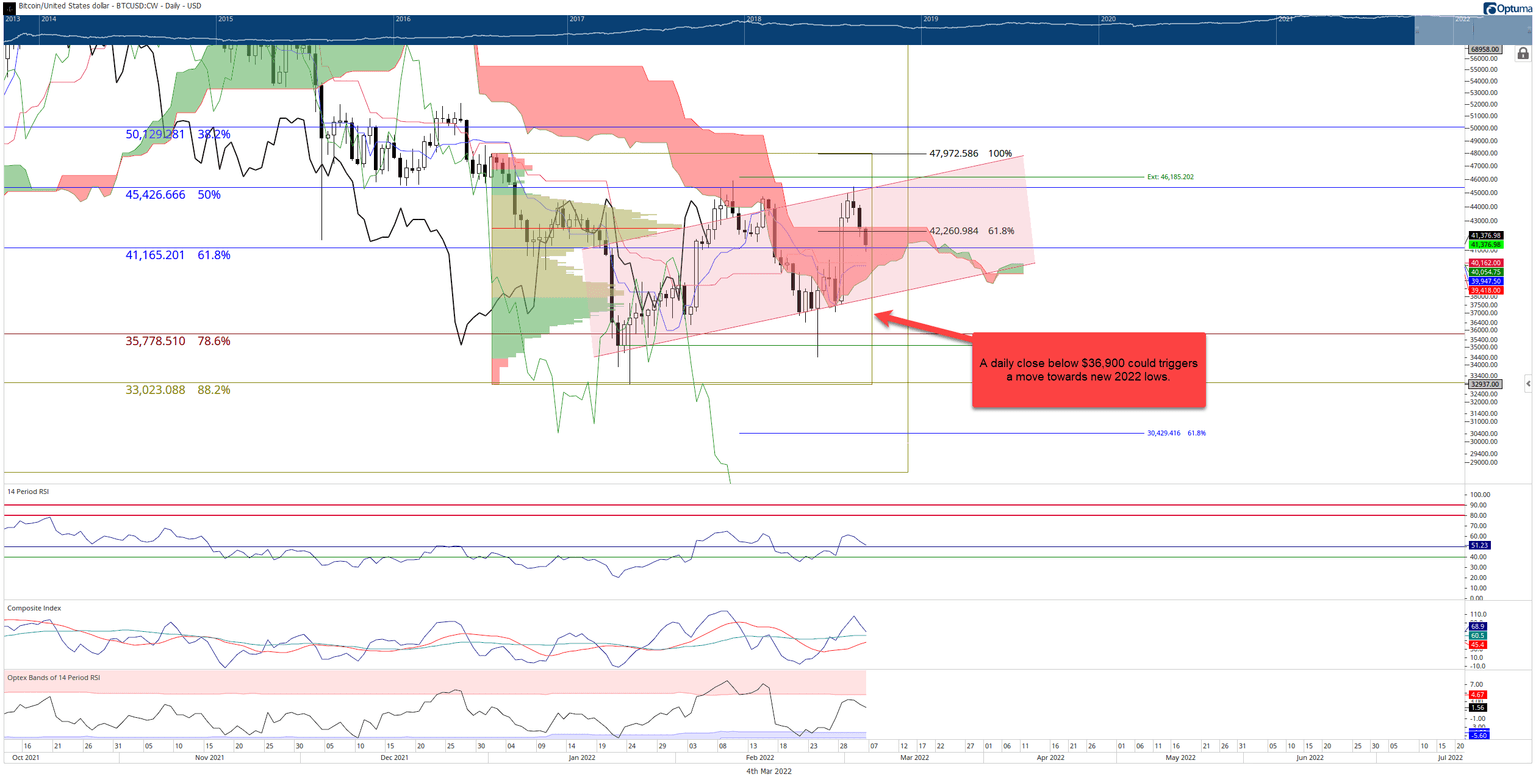The image size is (1536, 783).
Task: Click the bright green 41,376.98 price tag
Action: tap(1484, 245)
